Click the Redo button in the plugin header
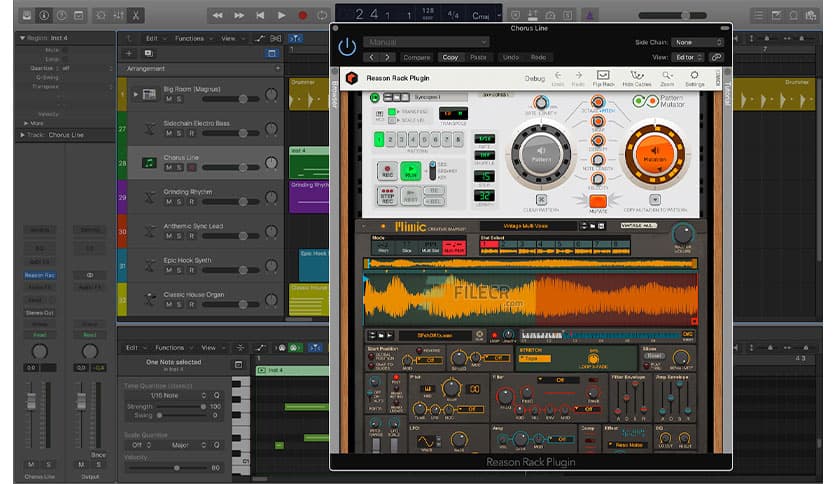836x484 pixels. [x=538, y=57]
